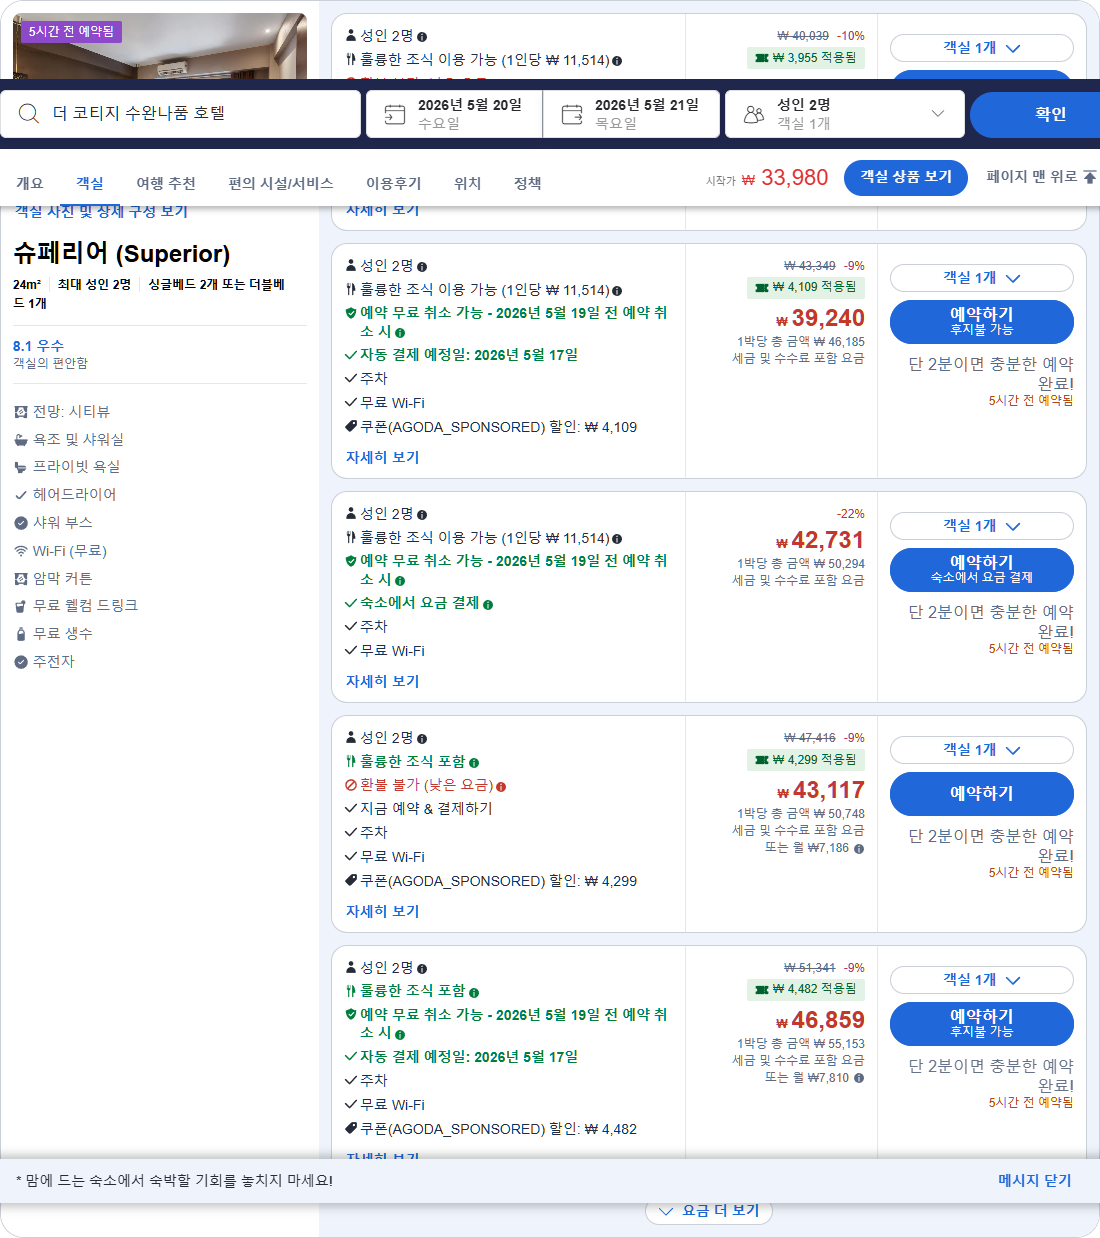The width and height of the screenshot is (1100, 1238).
Task: Click the info icon beside 또는 월 ₩7,810
Action: (x=859, y=1079)
